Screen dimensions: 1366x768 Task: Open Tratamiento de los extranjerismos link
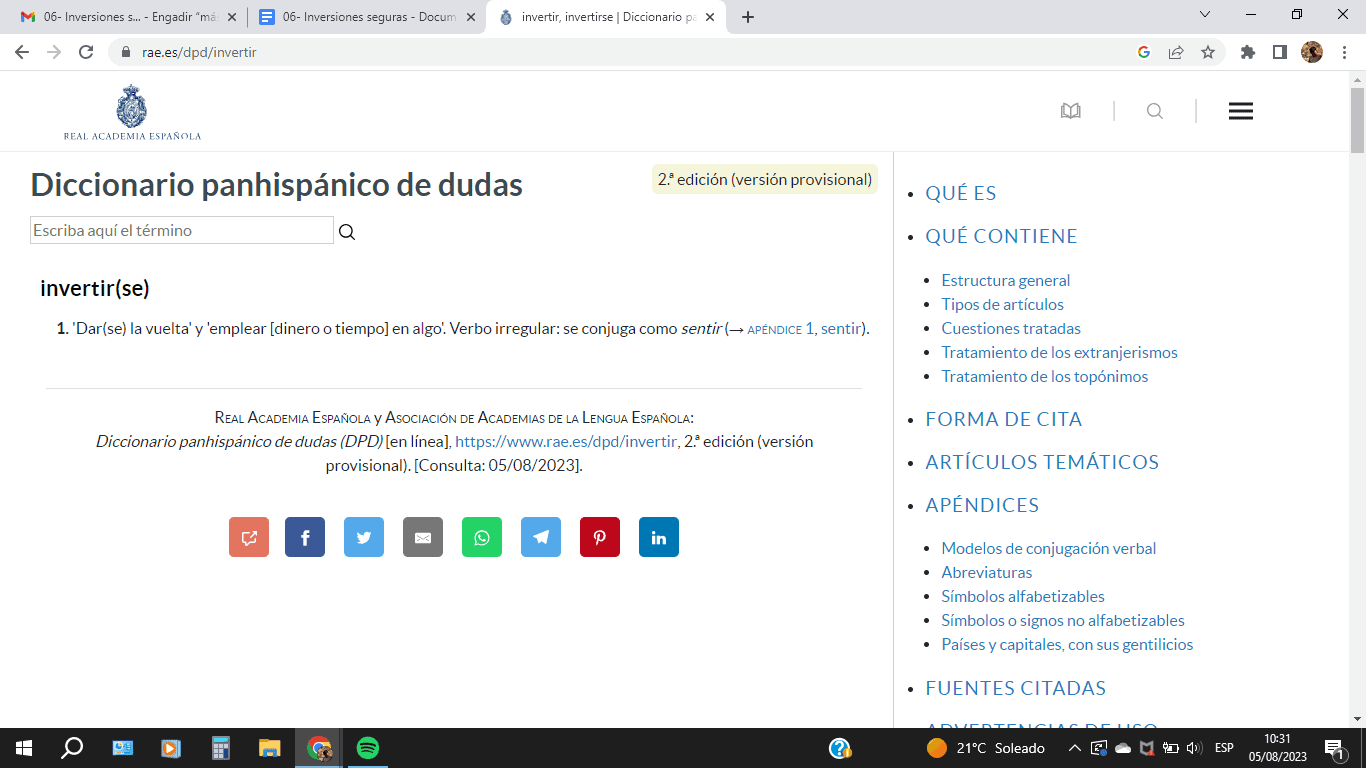[x=1060, y=352]
